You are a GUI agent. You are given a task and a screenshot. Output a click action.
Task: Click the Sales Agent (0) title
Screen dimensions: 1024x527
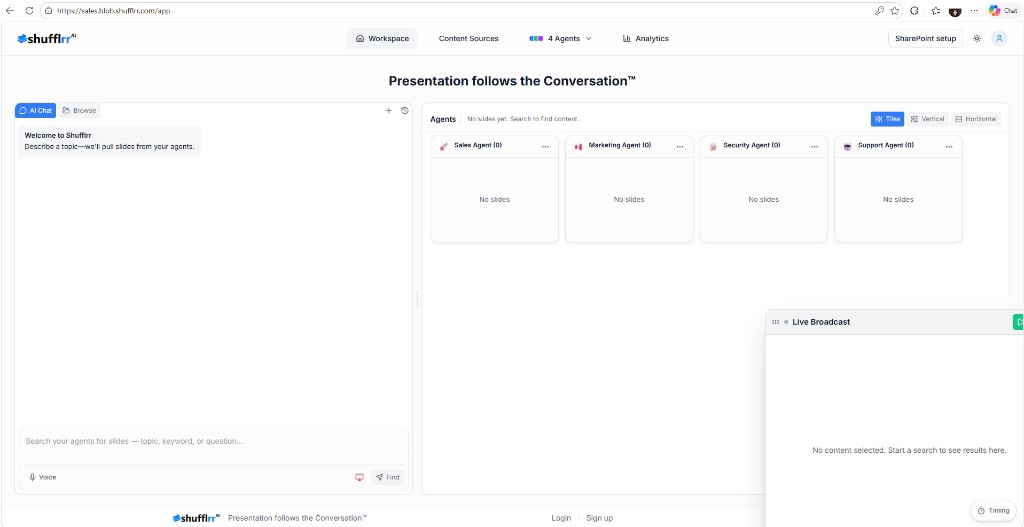478,145
